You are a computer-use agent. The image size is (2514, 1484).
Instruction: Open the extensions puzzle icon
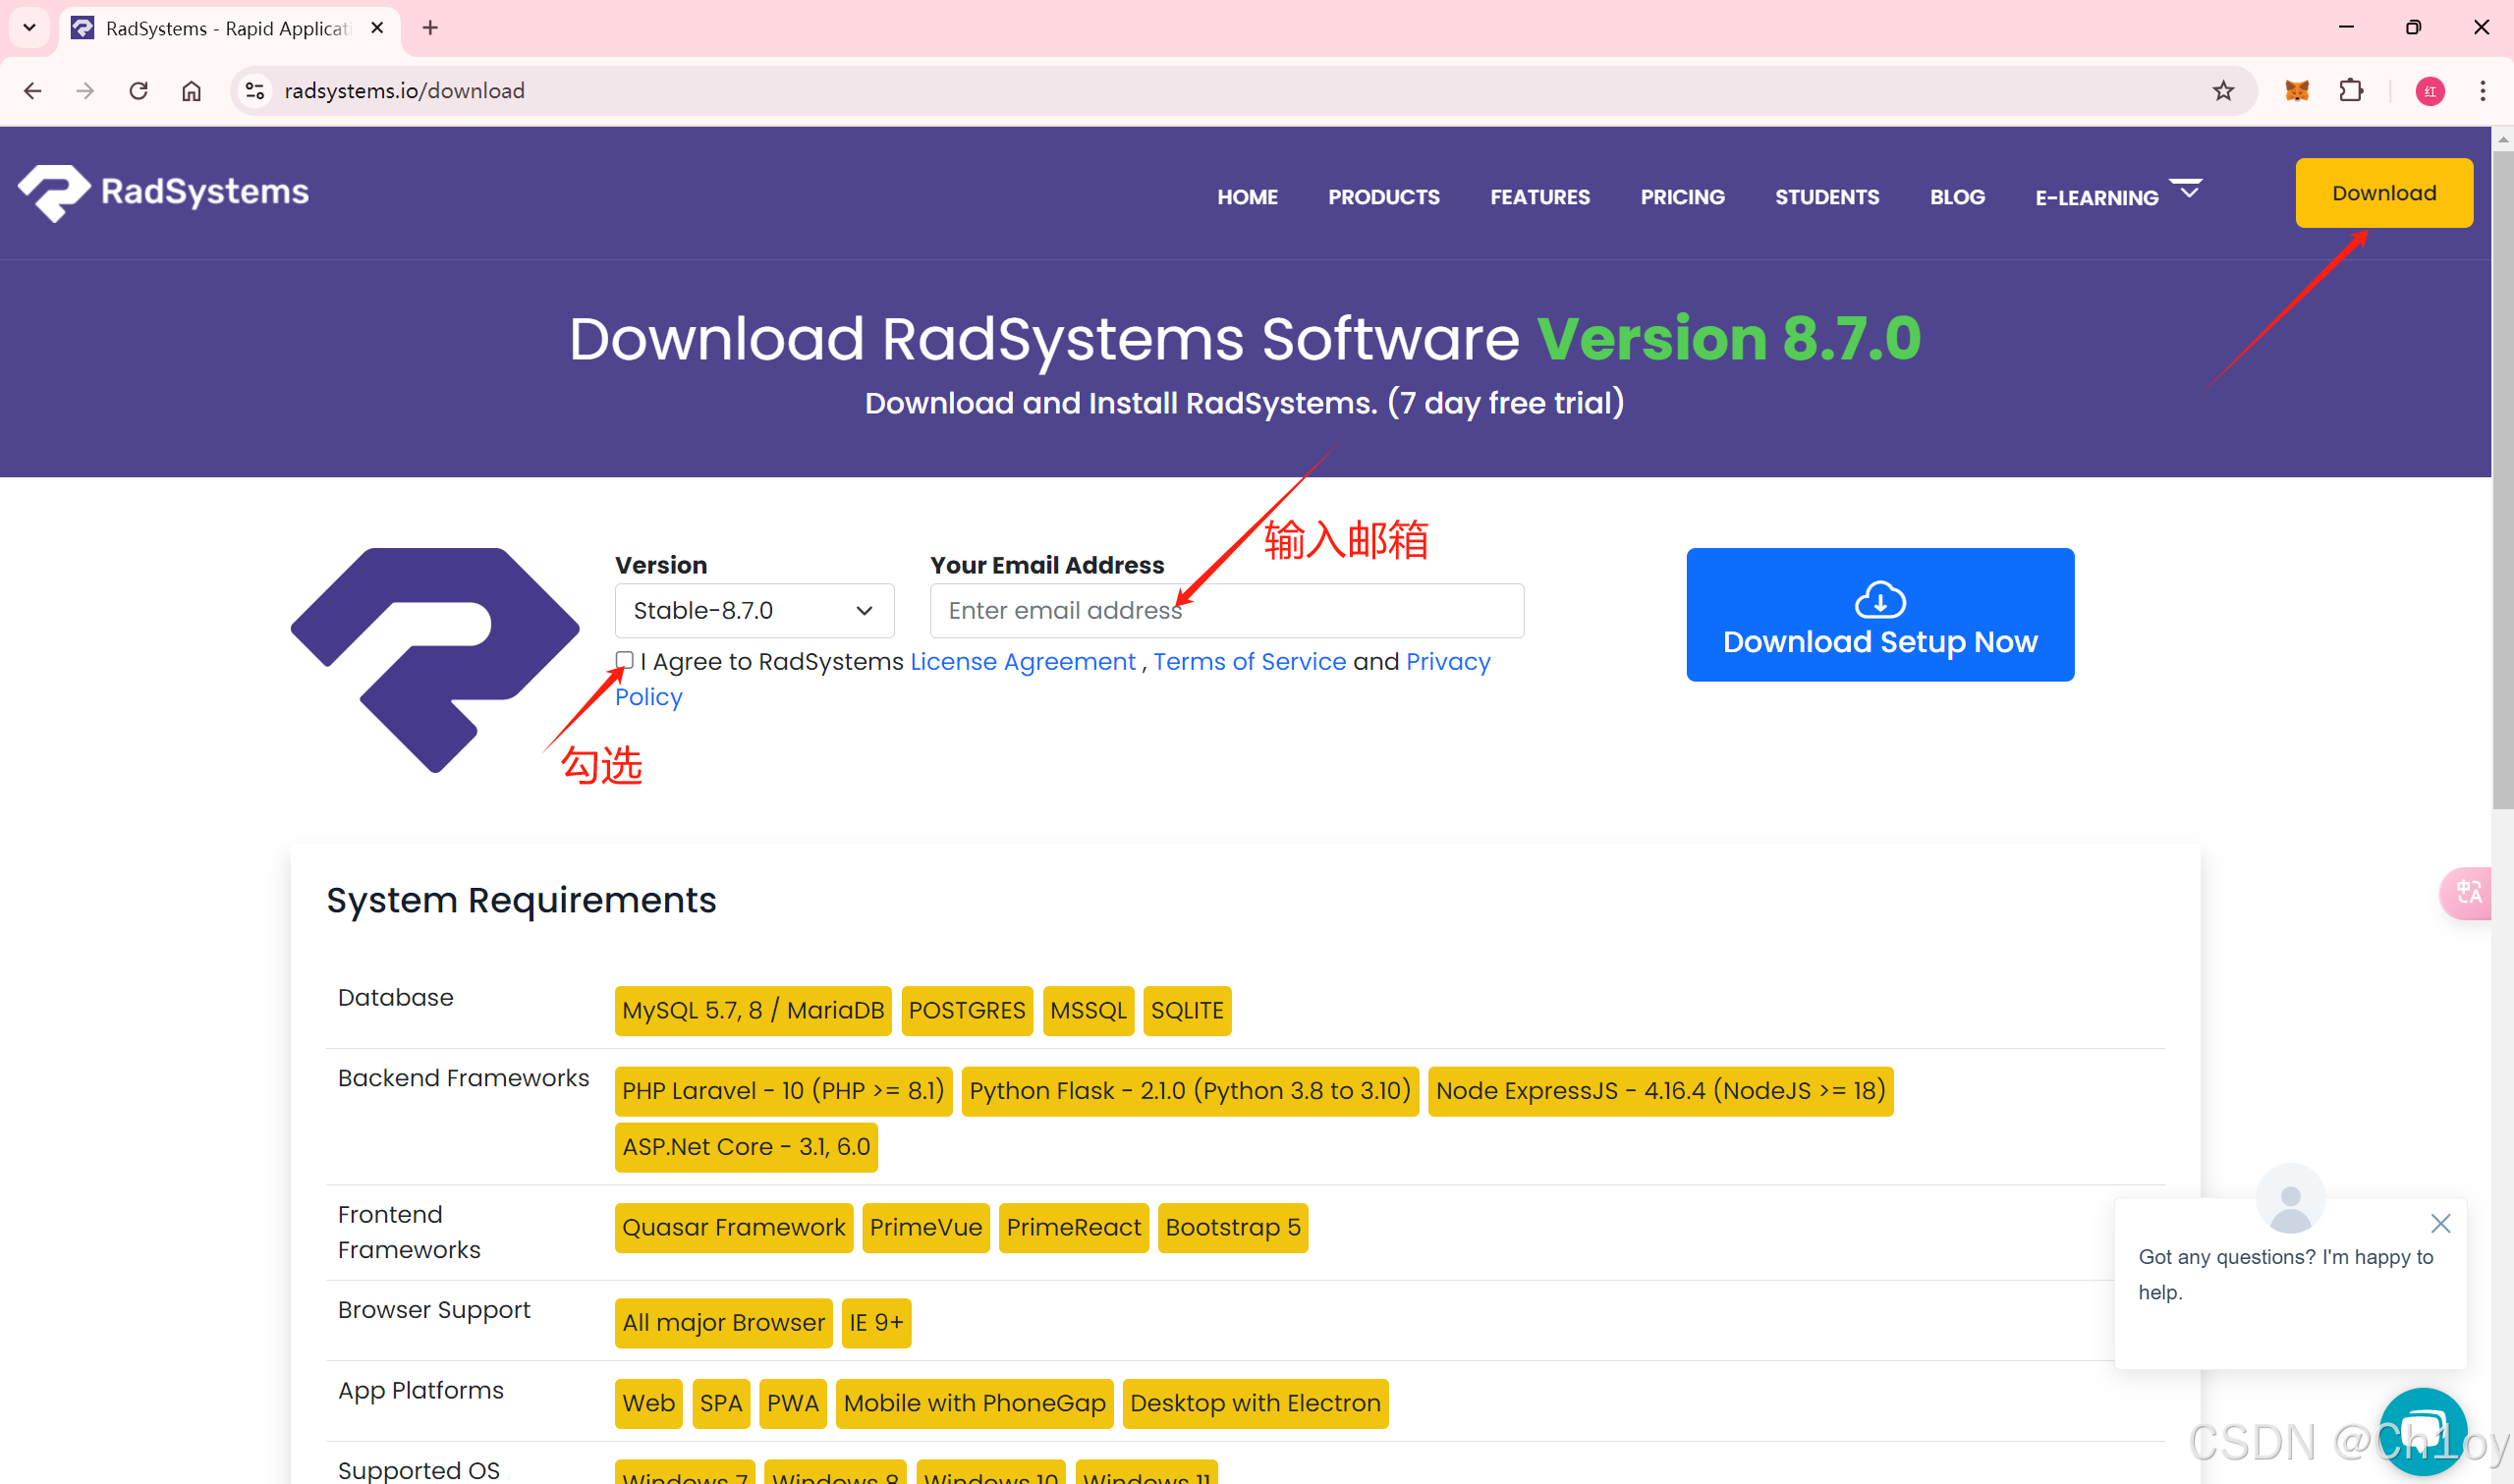pyautogui.click(x=2351, y=91)
